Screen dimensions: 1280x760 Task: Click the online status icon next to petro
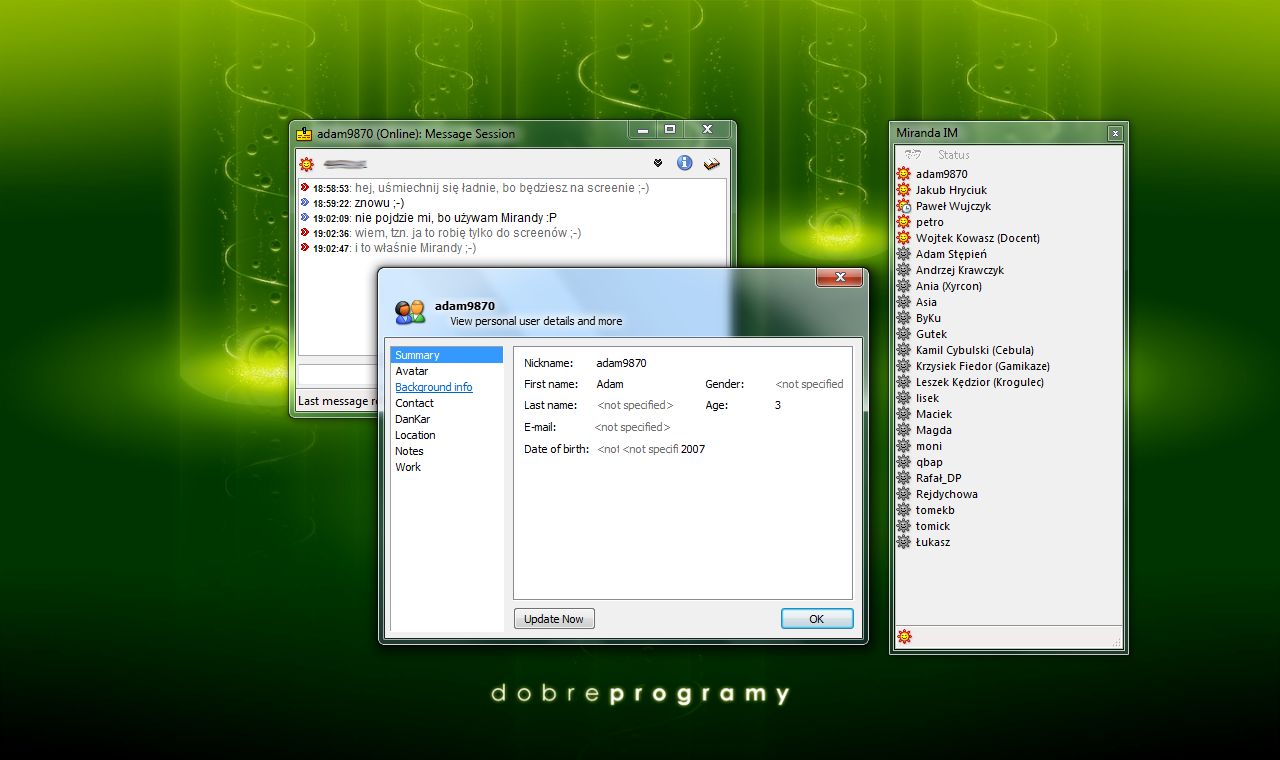tap(904, 222)
